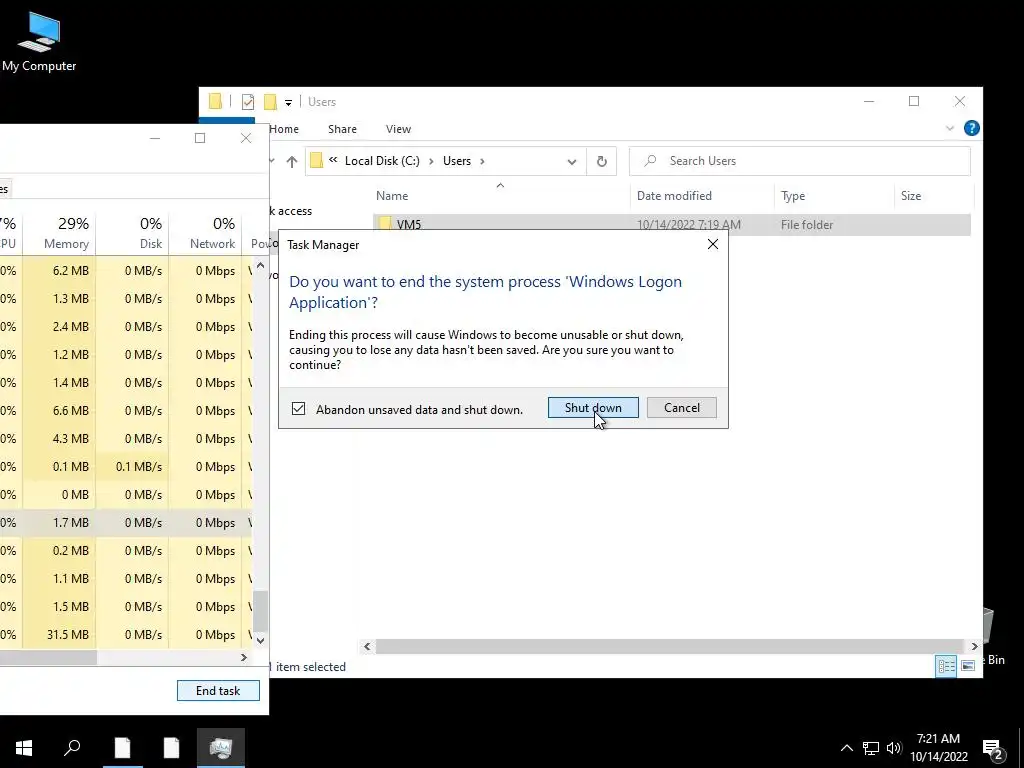Switch to details view layout icon
Screen dimensions: 1024x768
(x=946, y=665)
